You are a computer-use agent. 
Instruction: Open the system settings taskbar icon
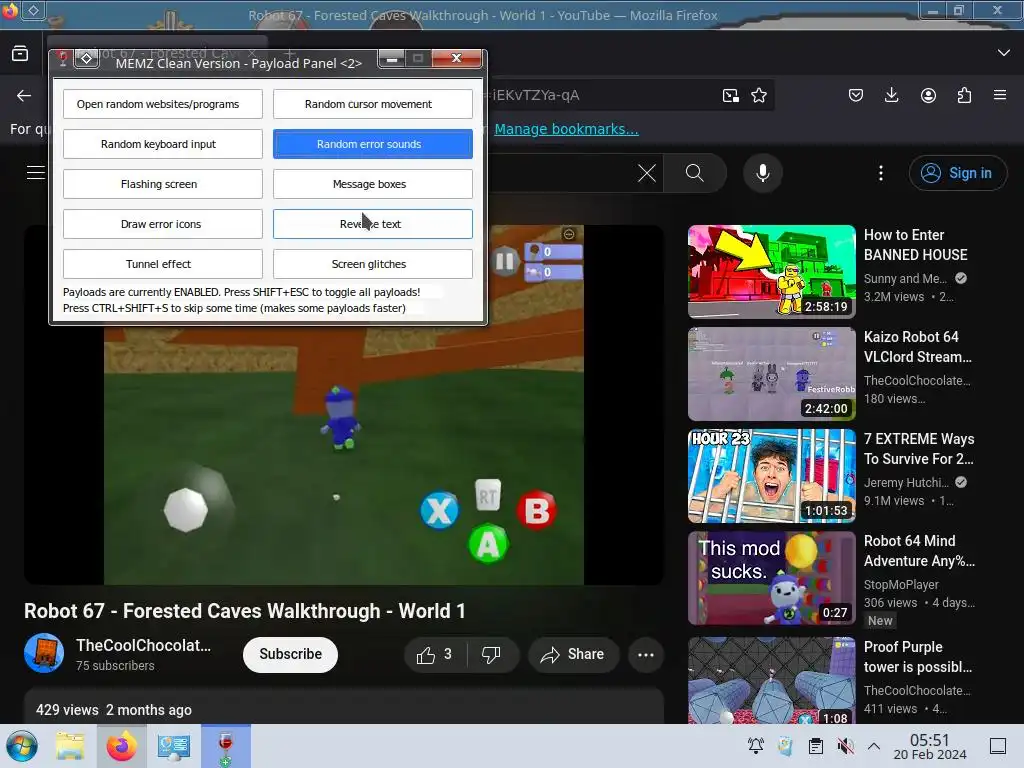[173, 746]
